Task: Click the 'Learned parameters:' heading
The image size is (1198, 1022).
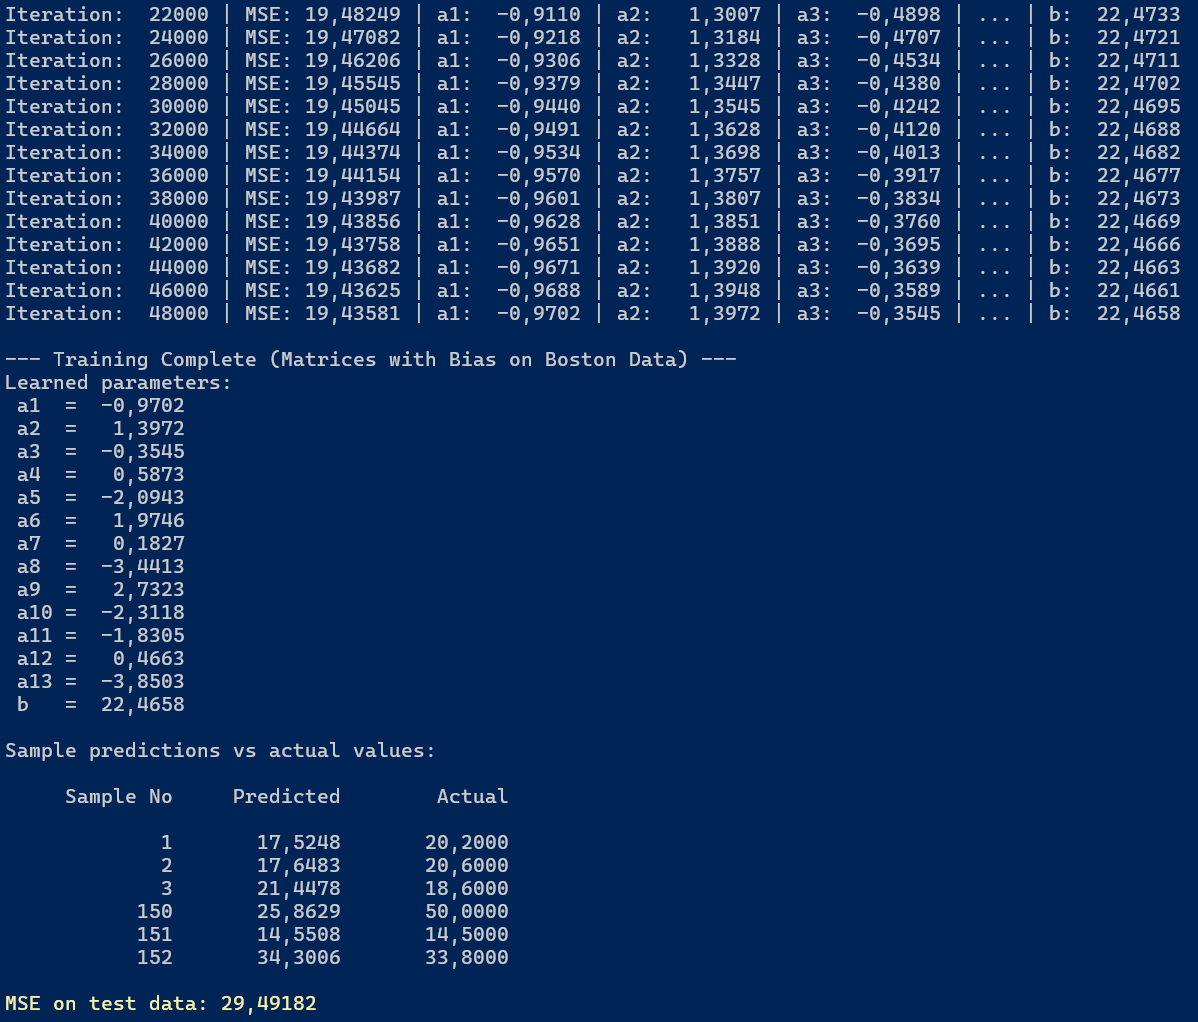Action: coord(118,382)
